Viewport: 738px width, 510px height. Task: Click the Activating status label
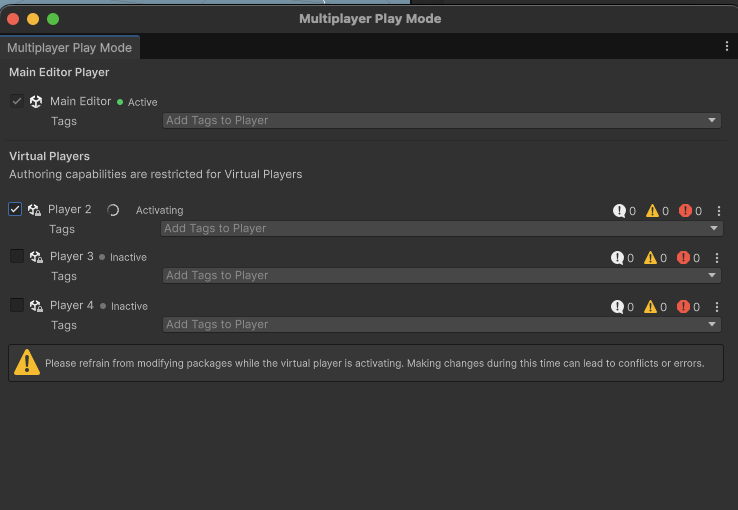tap(160, 210)
